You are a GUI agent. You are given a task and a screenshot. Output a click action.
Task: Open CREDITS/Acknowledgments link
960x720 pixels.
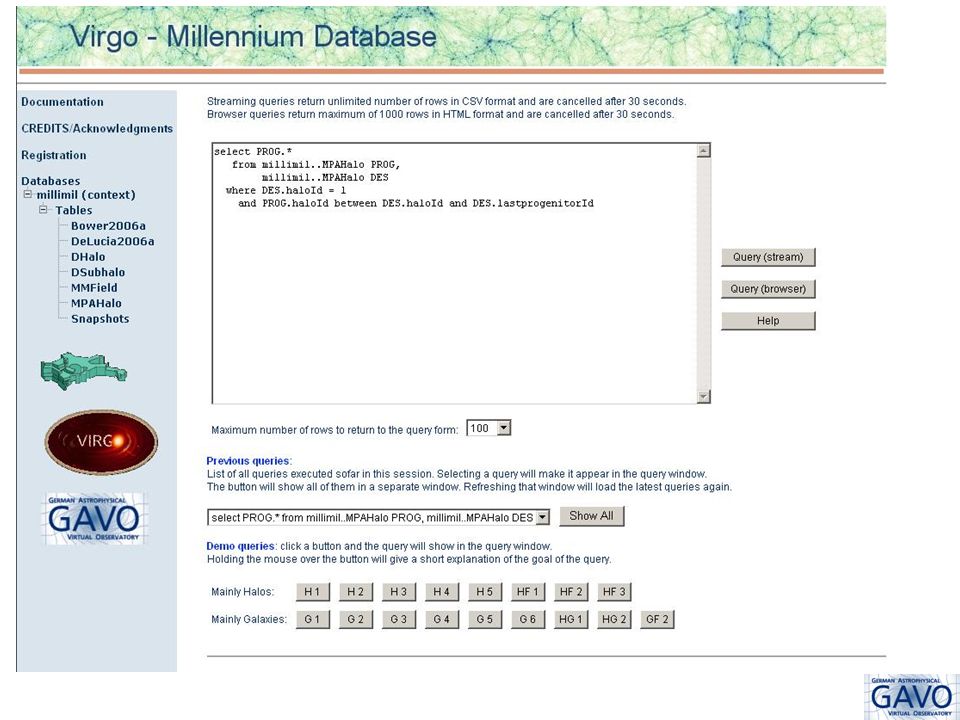[x=97, y=129]
